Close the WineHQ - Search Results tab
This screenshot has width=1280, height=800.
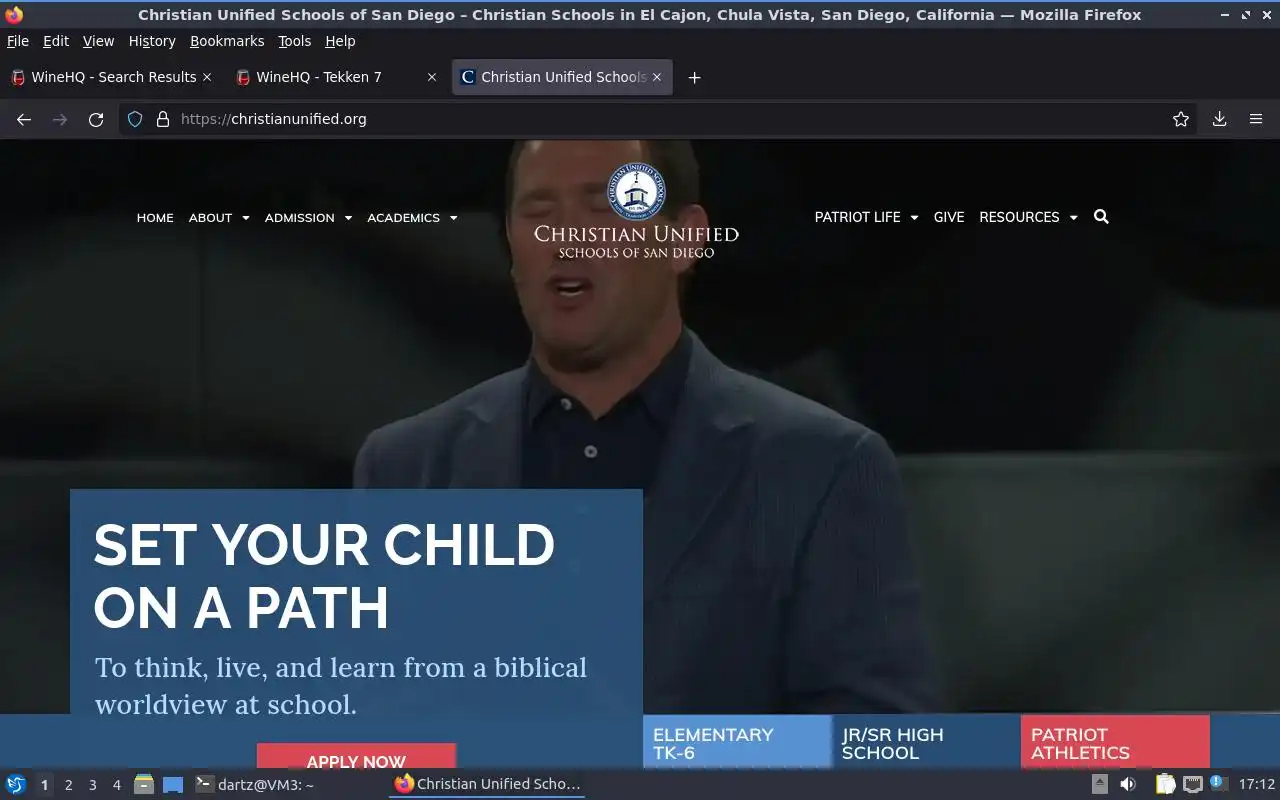tap(207, 77)
